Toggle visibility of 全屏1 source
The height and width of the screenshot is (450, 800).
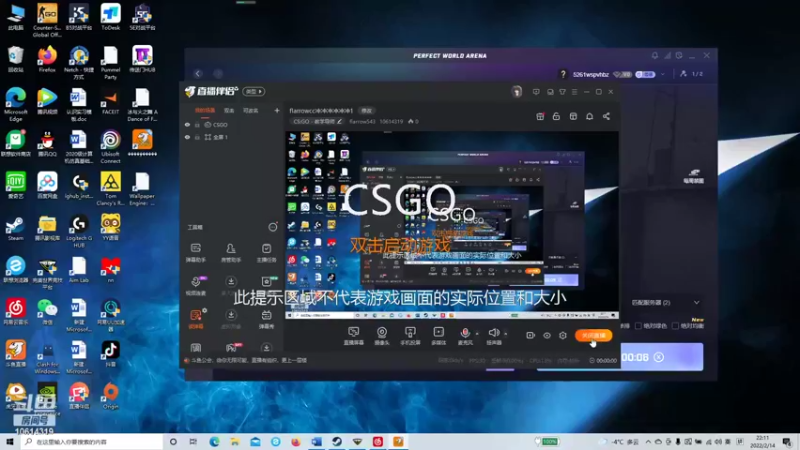tap(187, 137)
